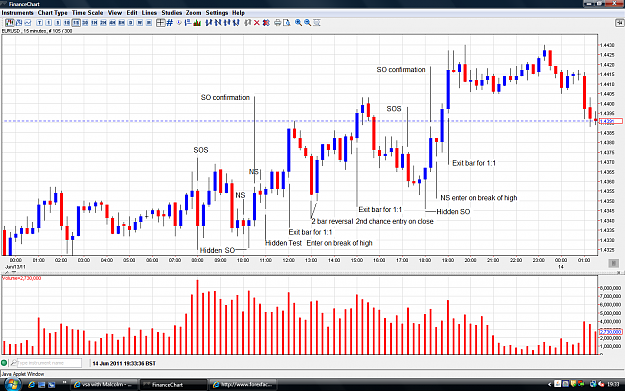Click the remove all lines icon
625x391 pixels.
(x=266, y=23)
